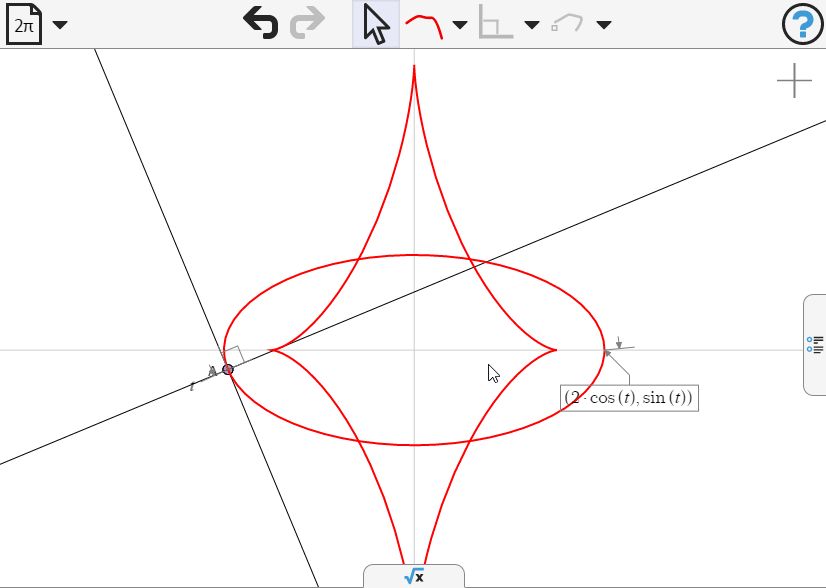Select the arrow pointer selection tool
This screenshot has height=588, width=826.
pyautogui.click(x=376, y=24)
